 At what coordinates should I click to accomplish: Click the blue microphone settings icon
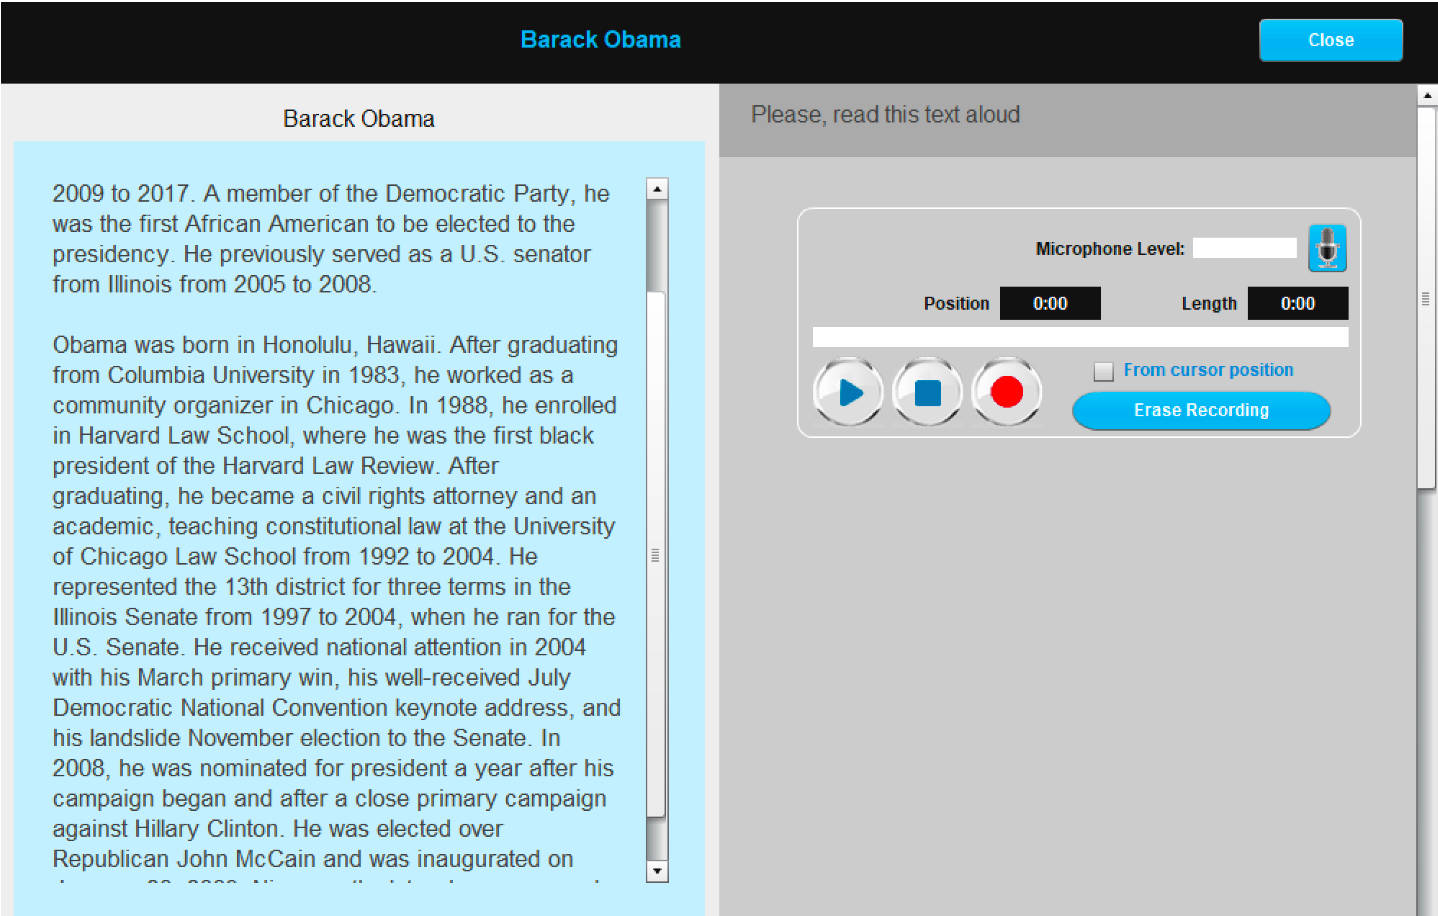(1327, 248)
